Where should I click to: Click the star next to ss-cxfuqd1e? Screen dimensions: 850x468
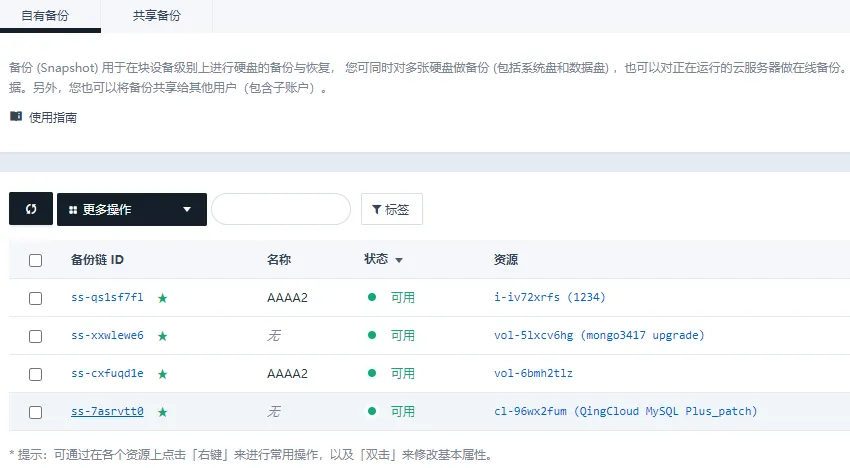tap(163, 374)
